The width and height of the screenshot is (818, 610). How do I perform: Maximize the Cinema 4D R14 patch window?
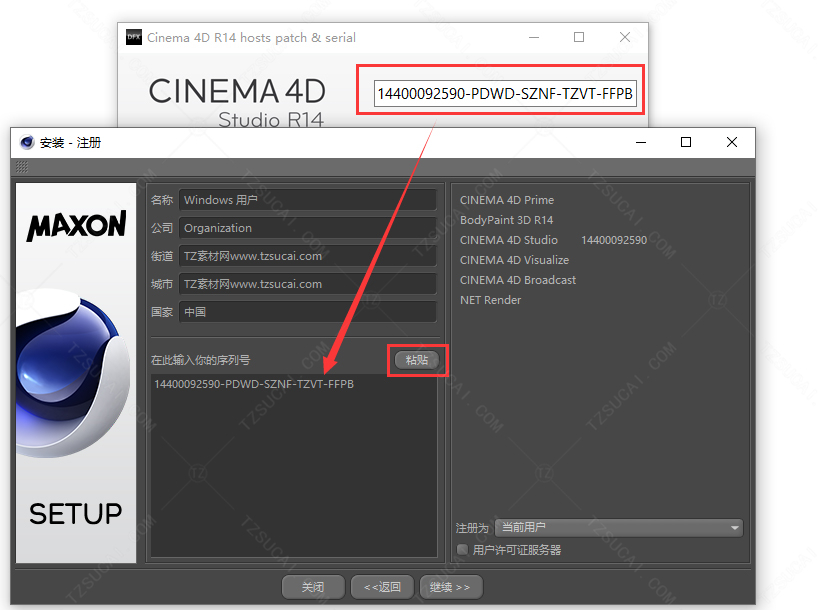(x=579, y=38)
